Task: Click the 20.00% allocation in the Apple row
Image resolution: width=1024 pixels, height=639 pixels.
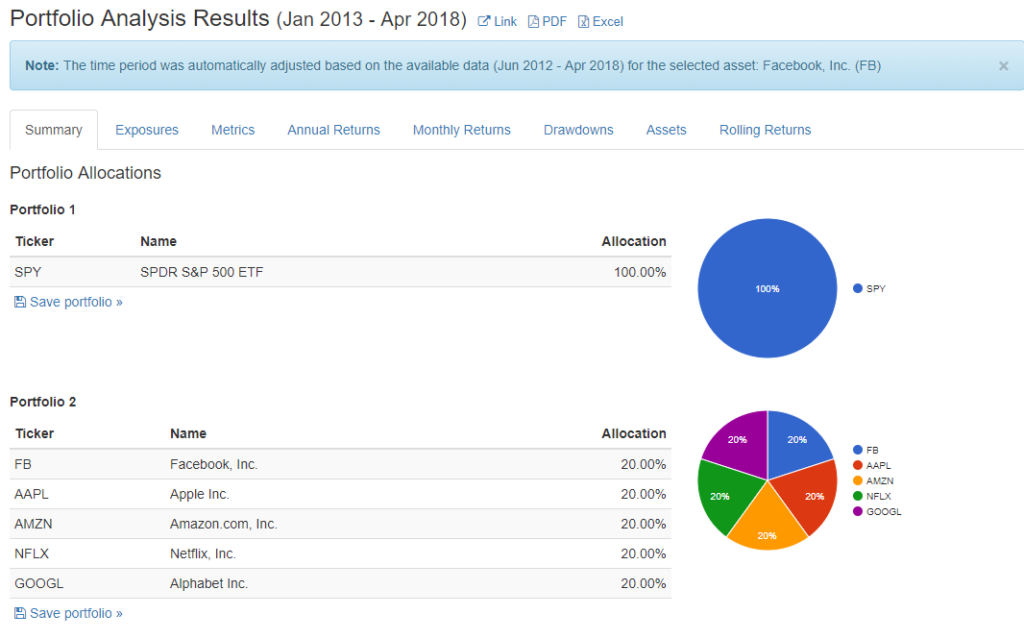Action: (x=643, y=494)
